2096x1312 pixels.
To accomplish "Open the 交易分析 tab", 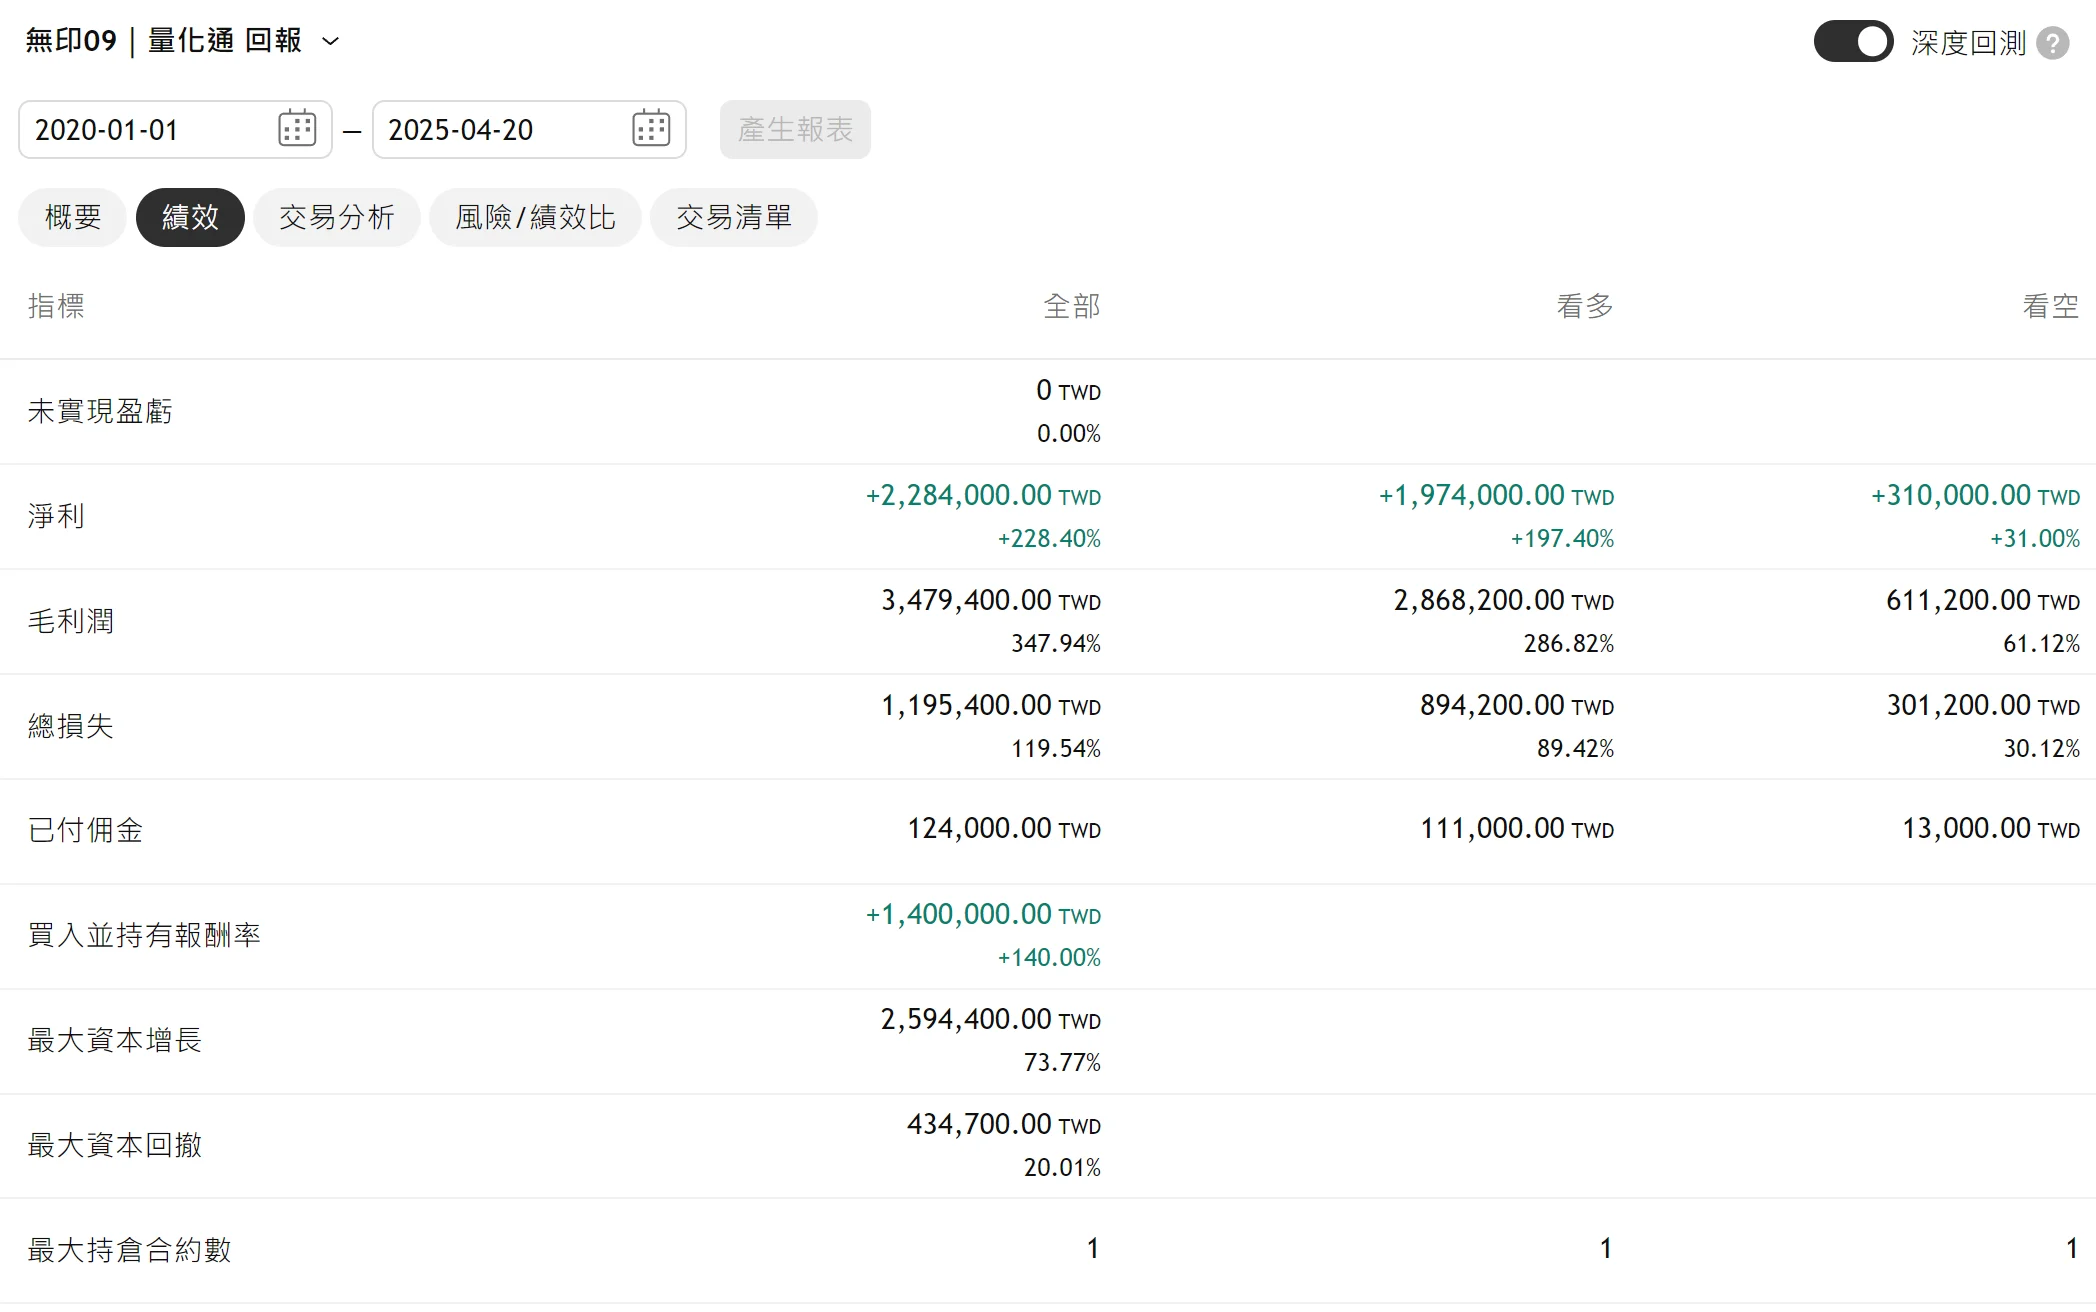I will (x=336, y=217).
